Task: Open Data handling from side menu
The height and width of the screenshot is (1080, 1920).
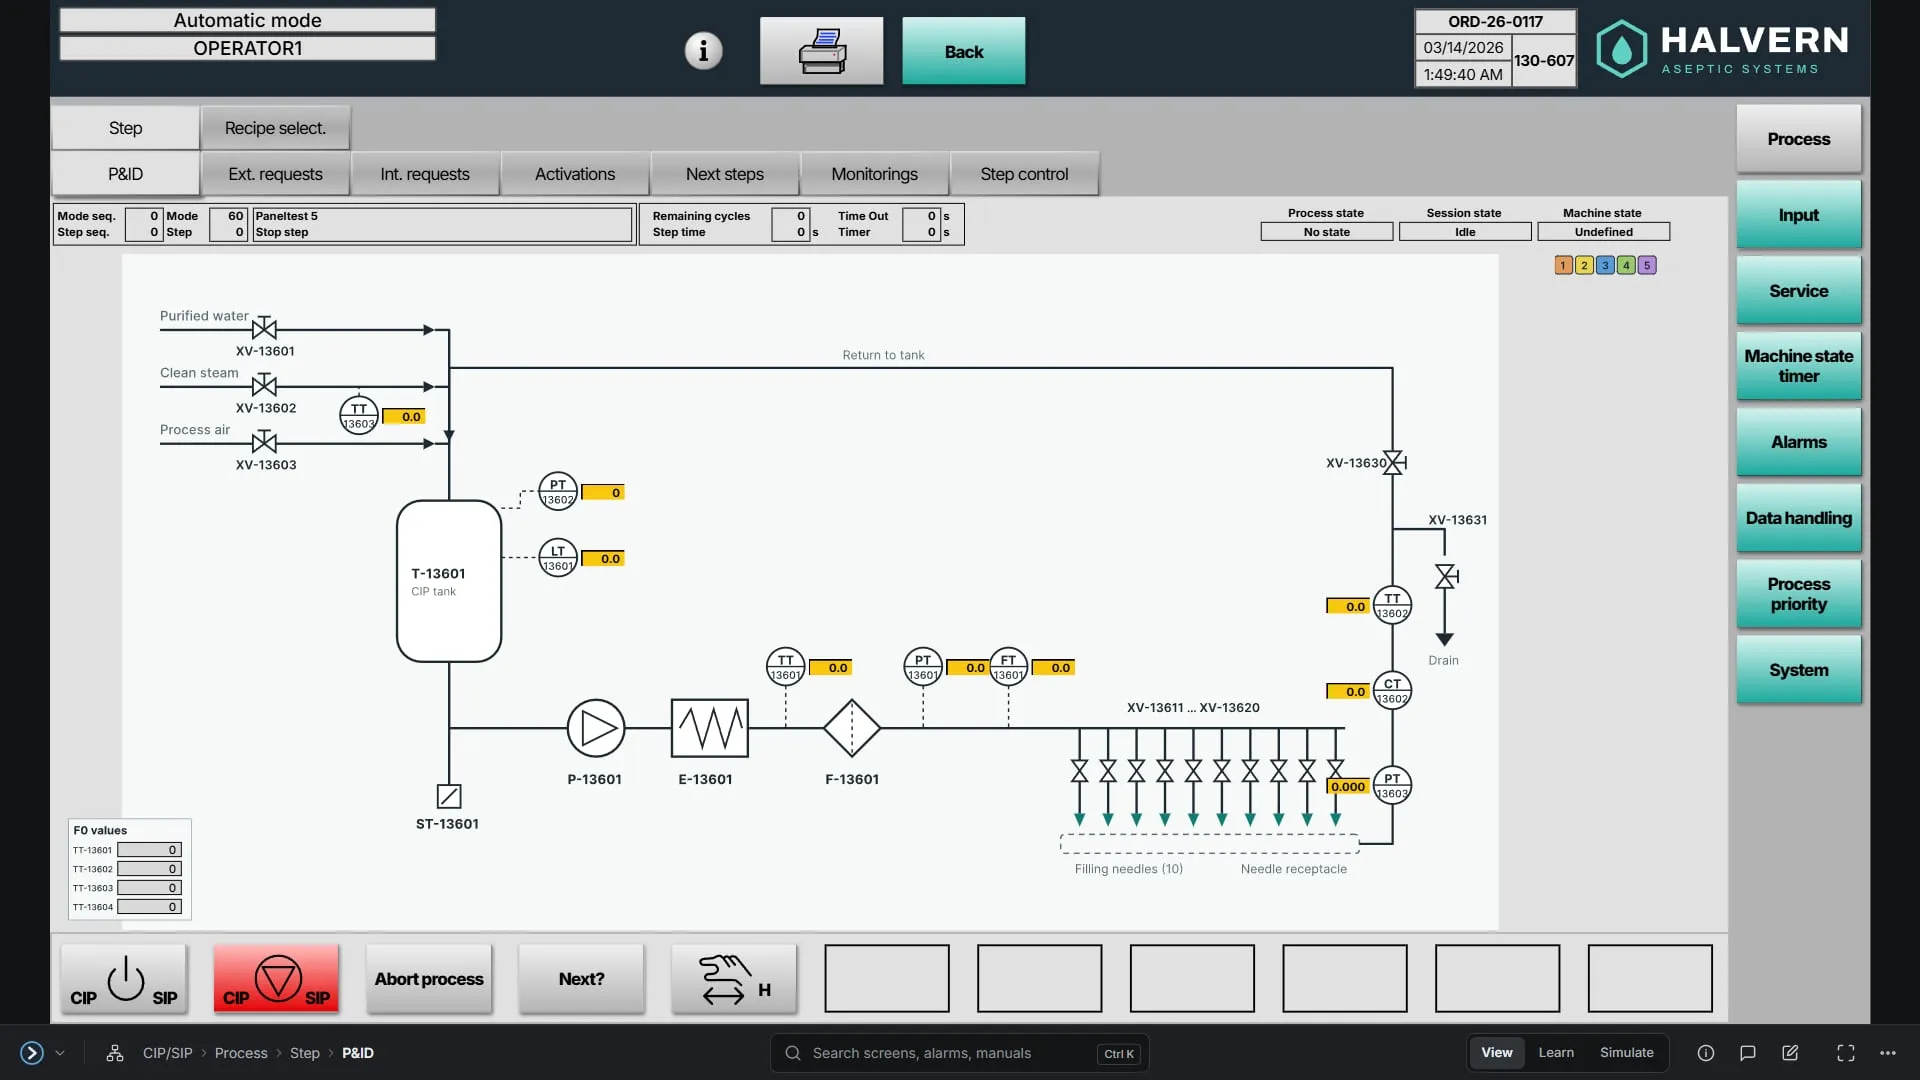Action: pos(1799,518)
